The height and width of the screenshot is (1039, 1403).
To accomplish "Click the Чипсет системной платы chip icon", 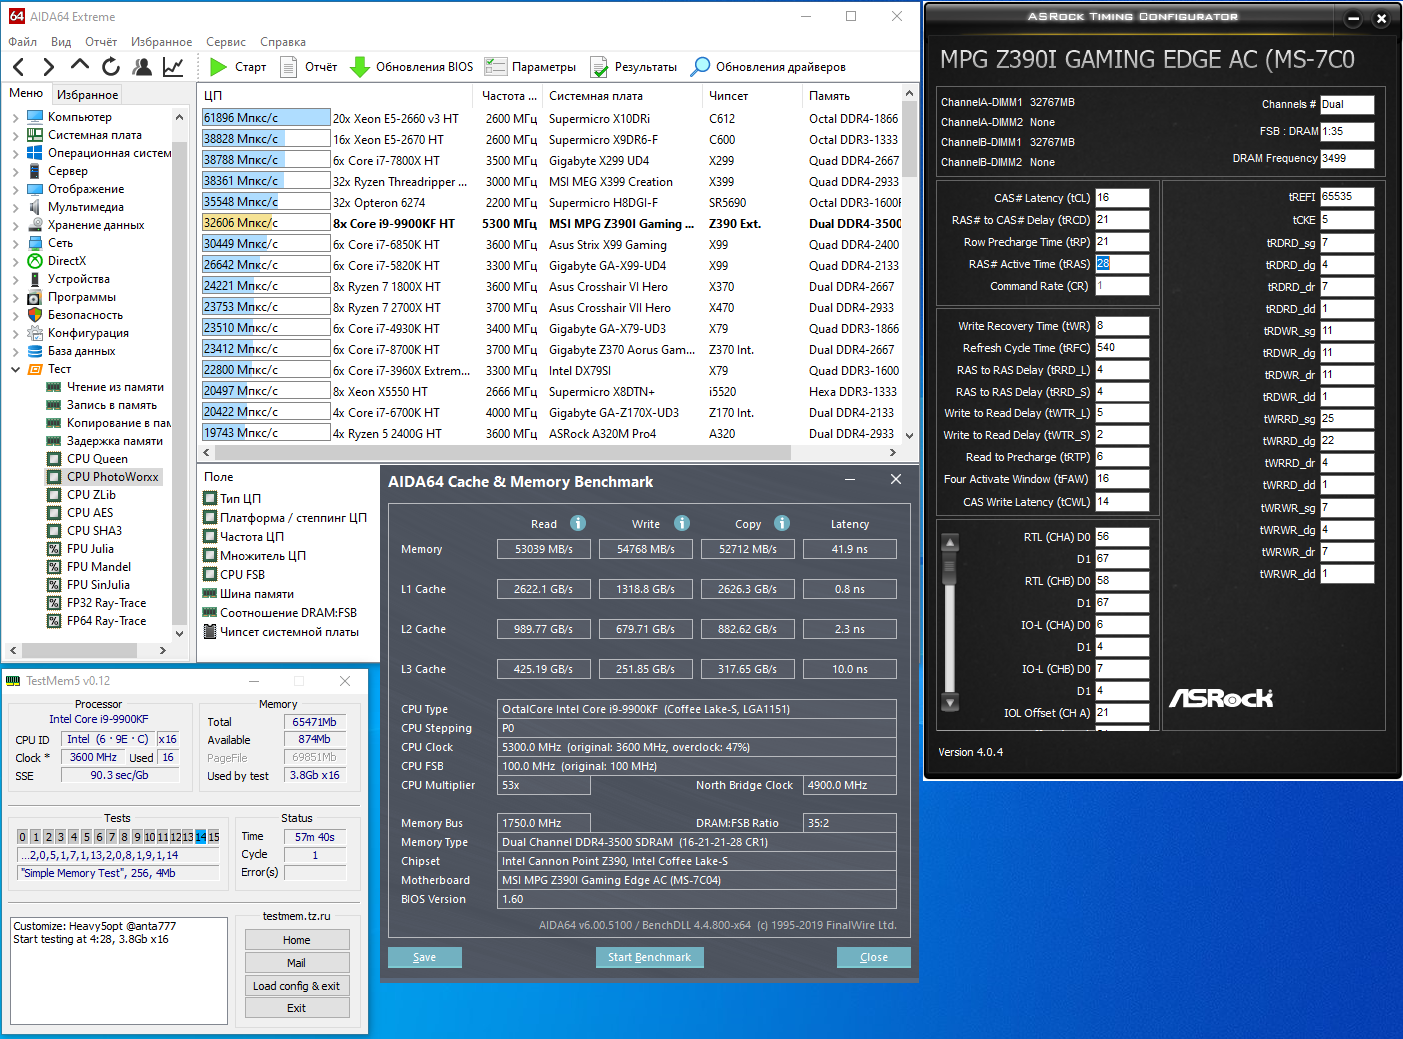I will [x=210, y=632].
